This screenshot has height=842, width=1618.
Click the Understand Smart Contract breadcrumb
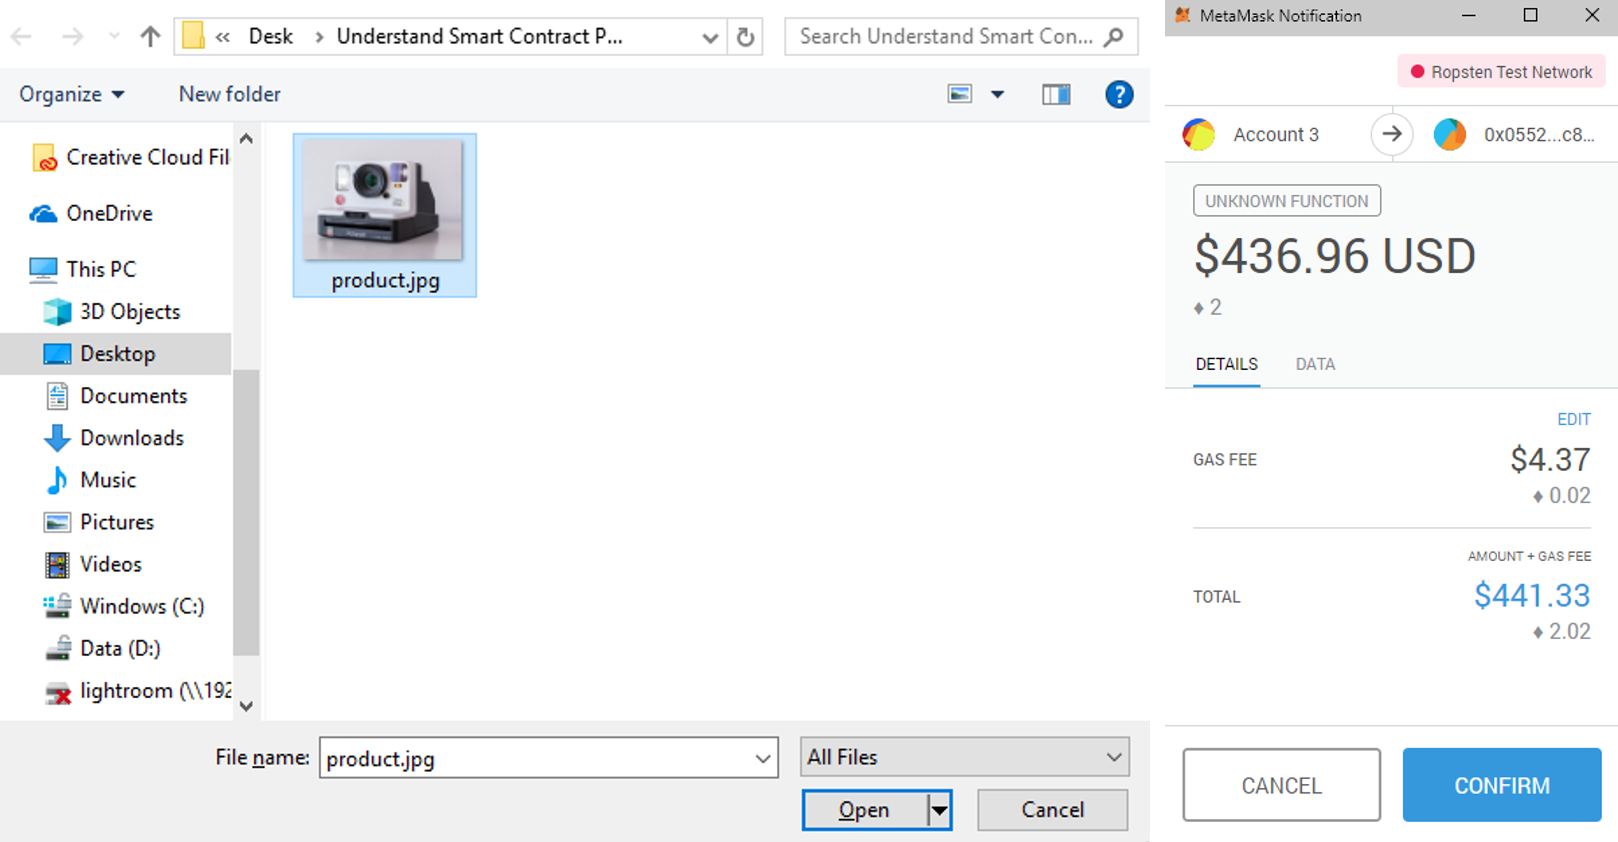coord(479,37)
